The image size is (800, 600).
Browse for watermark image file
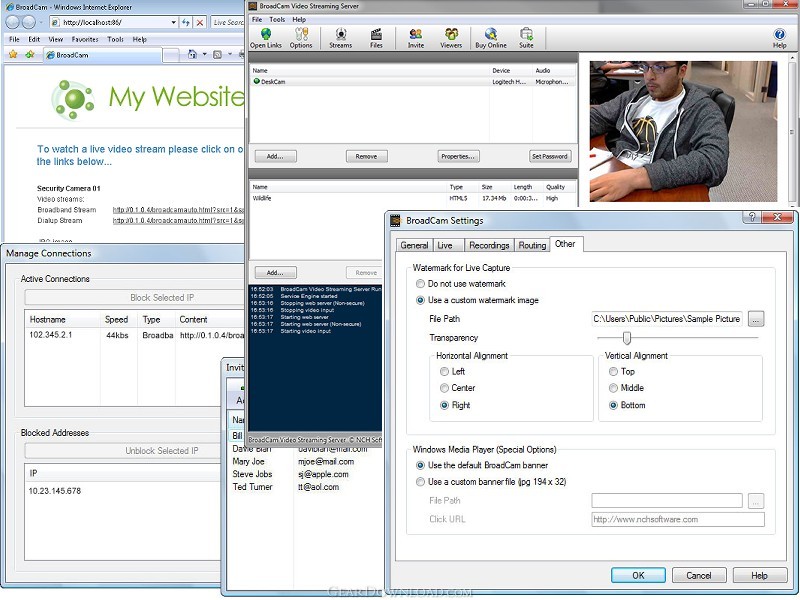point(756,319)
